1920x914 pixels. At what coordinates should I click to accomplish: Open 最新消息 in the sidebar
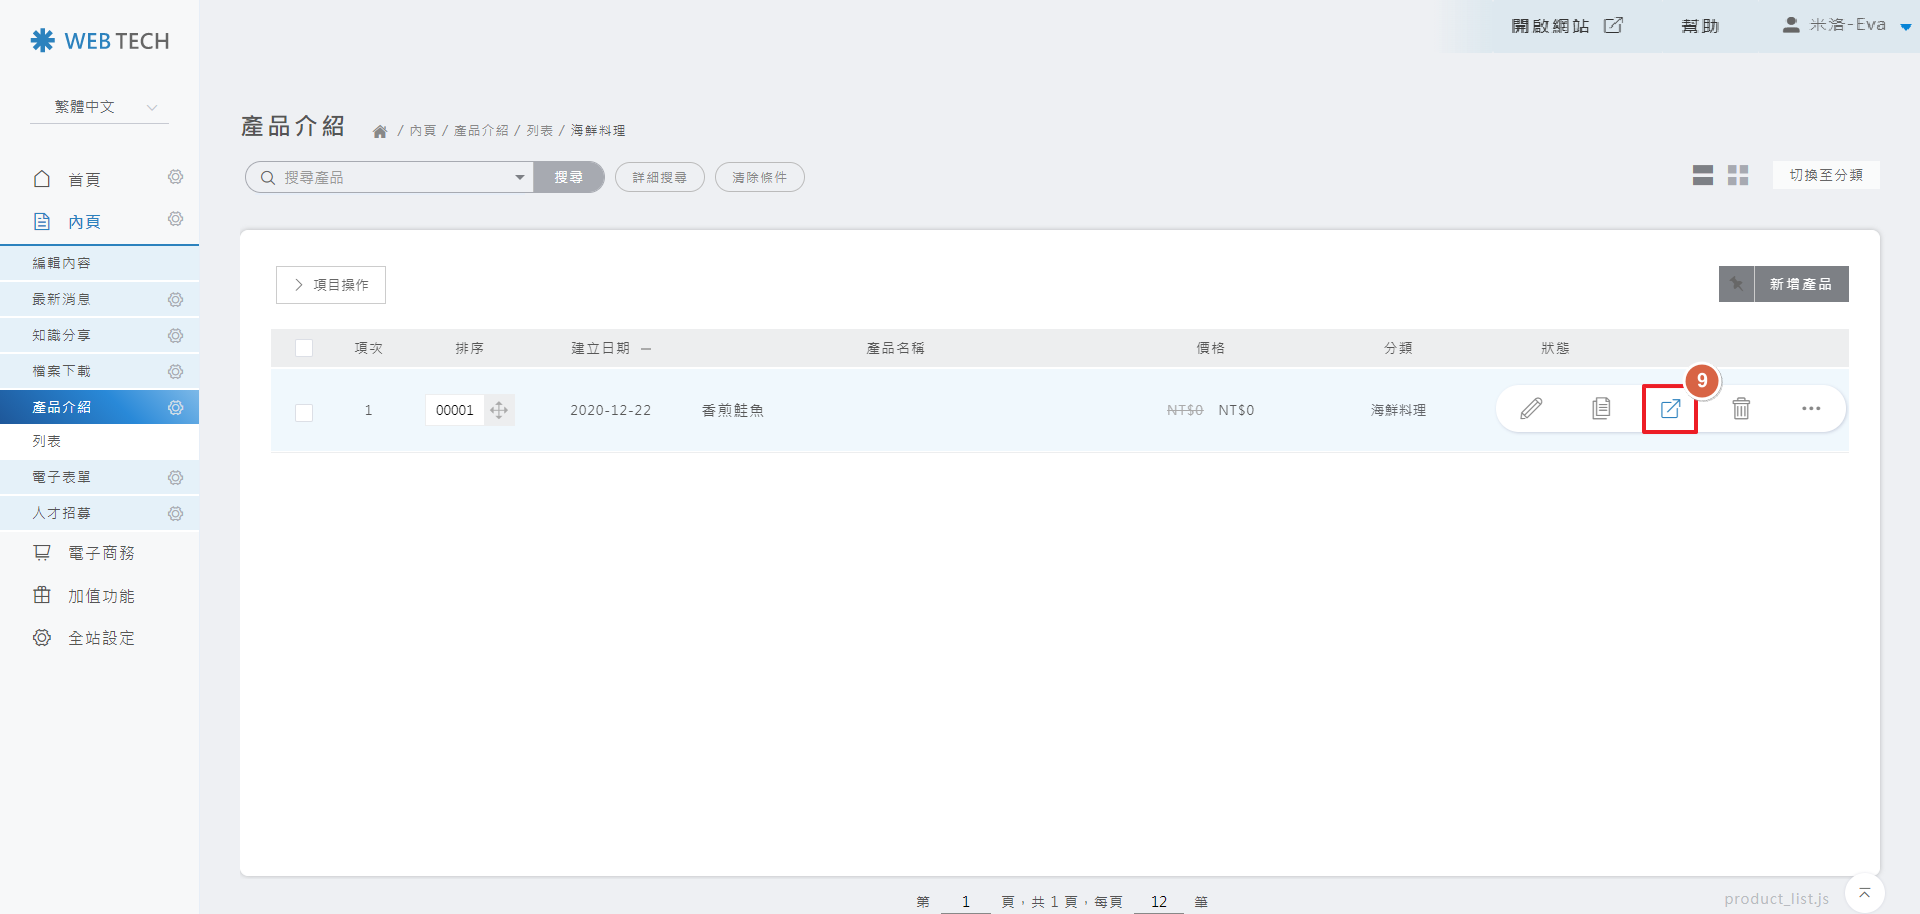pos(62,299)
